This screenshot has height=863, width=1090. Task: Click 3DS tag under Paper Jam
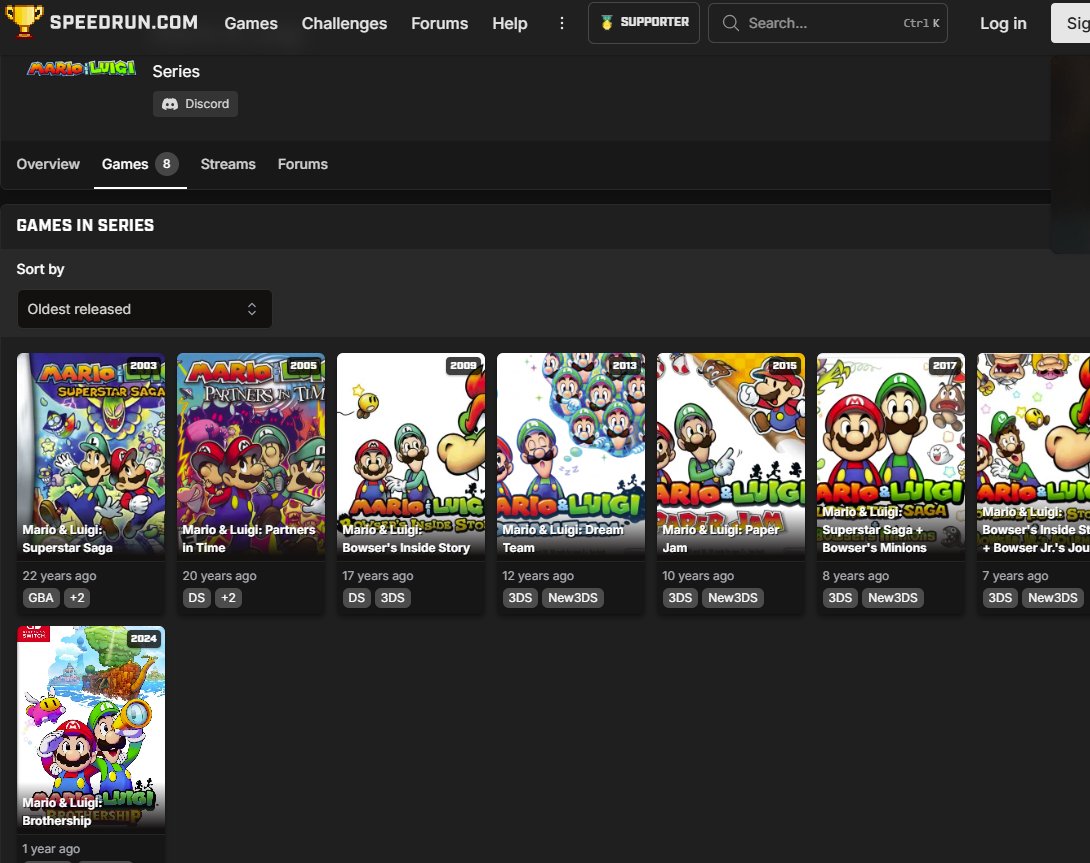coord(680,597)
